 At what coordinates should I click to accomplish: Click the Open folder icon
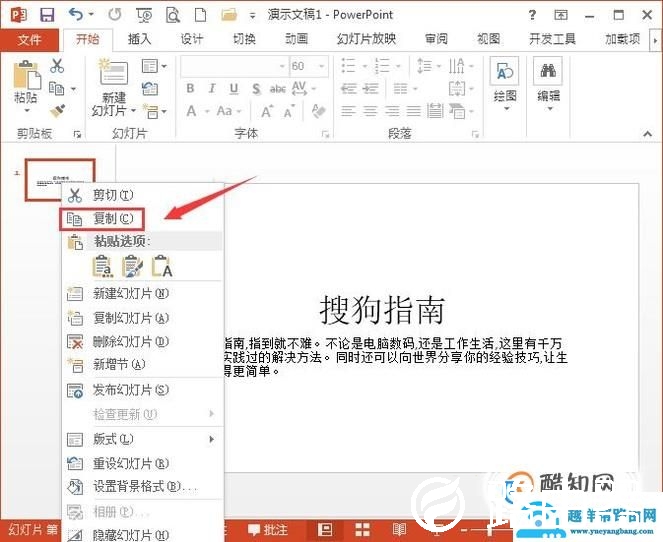pyautogui.click(x=229, y=15)
